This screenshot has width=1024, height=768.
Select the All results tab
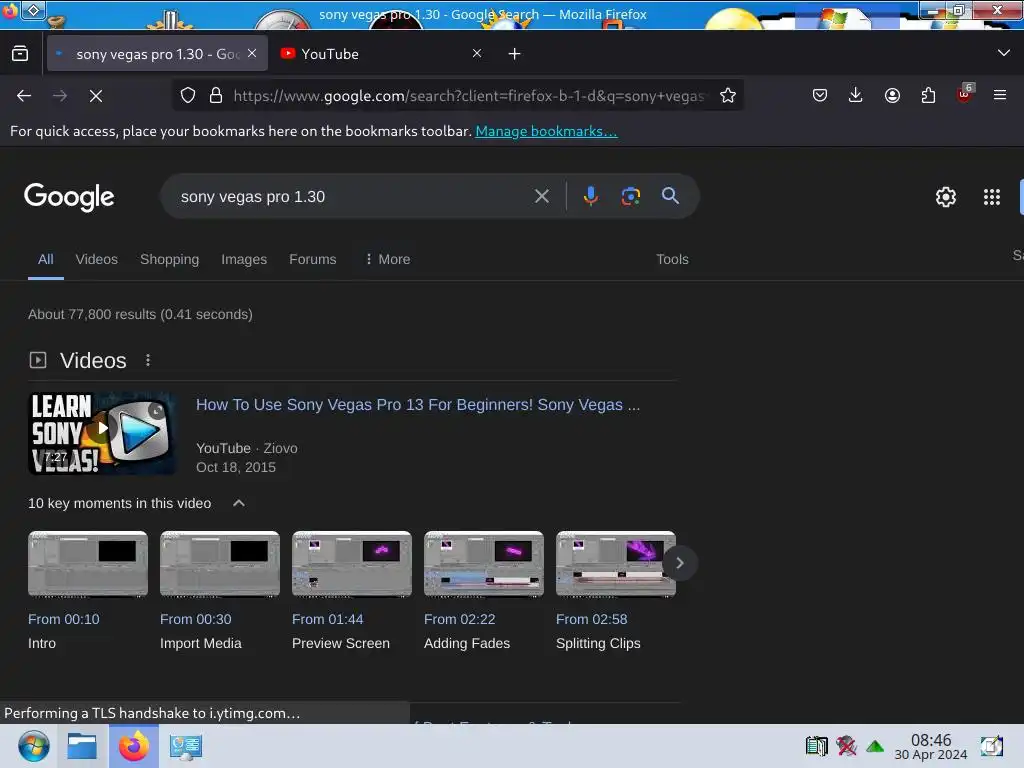[x=46, y=259]
